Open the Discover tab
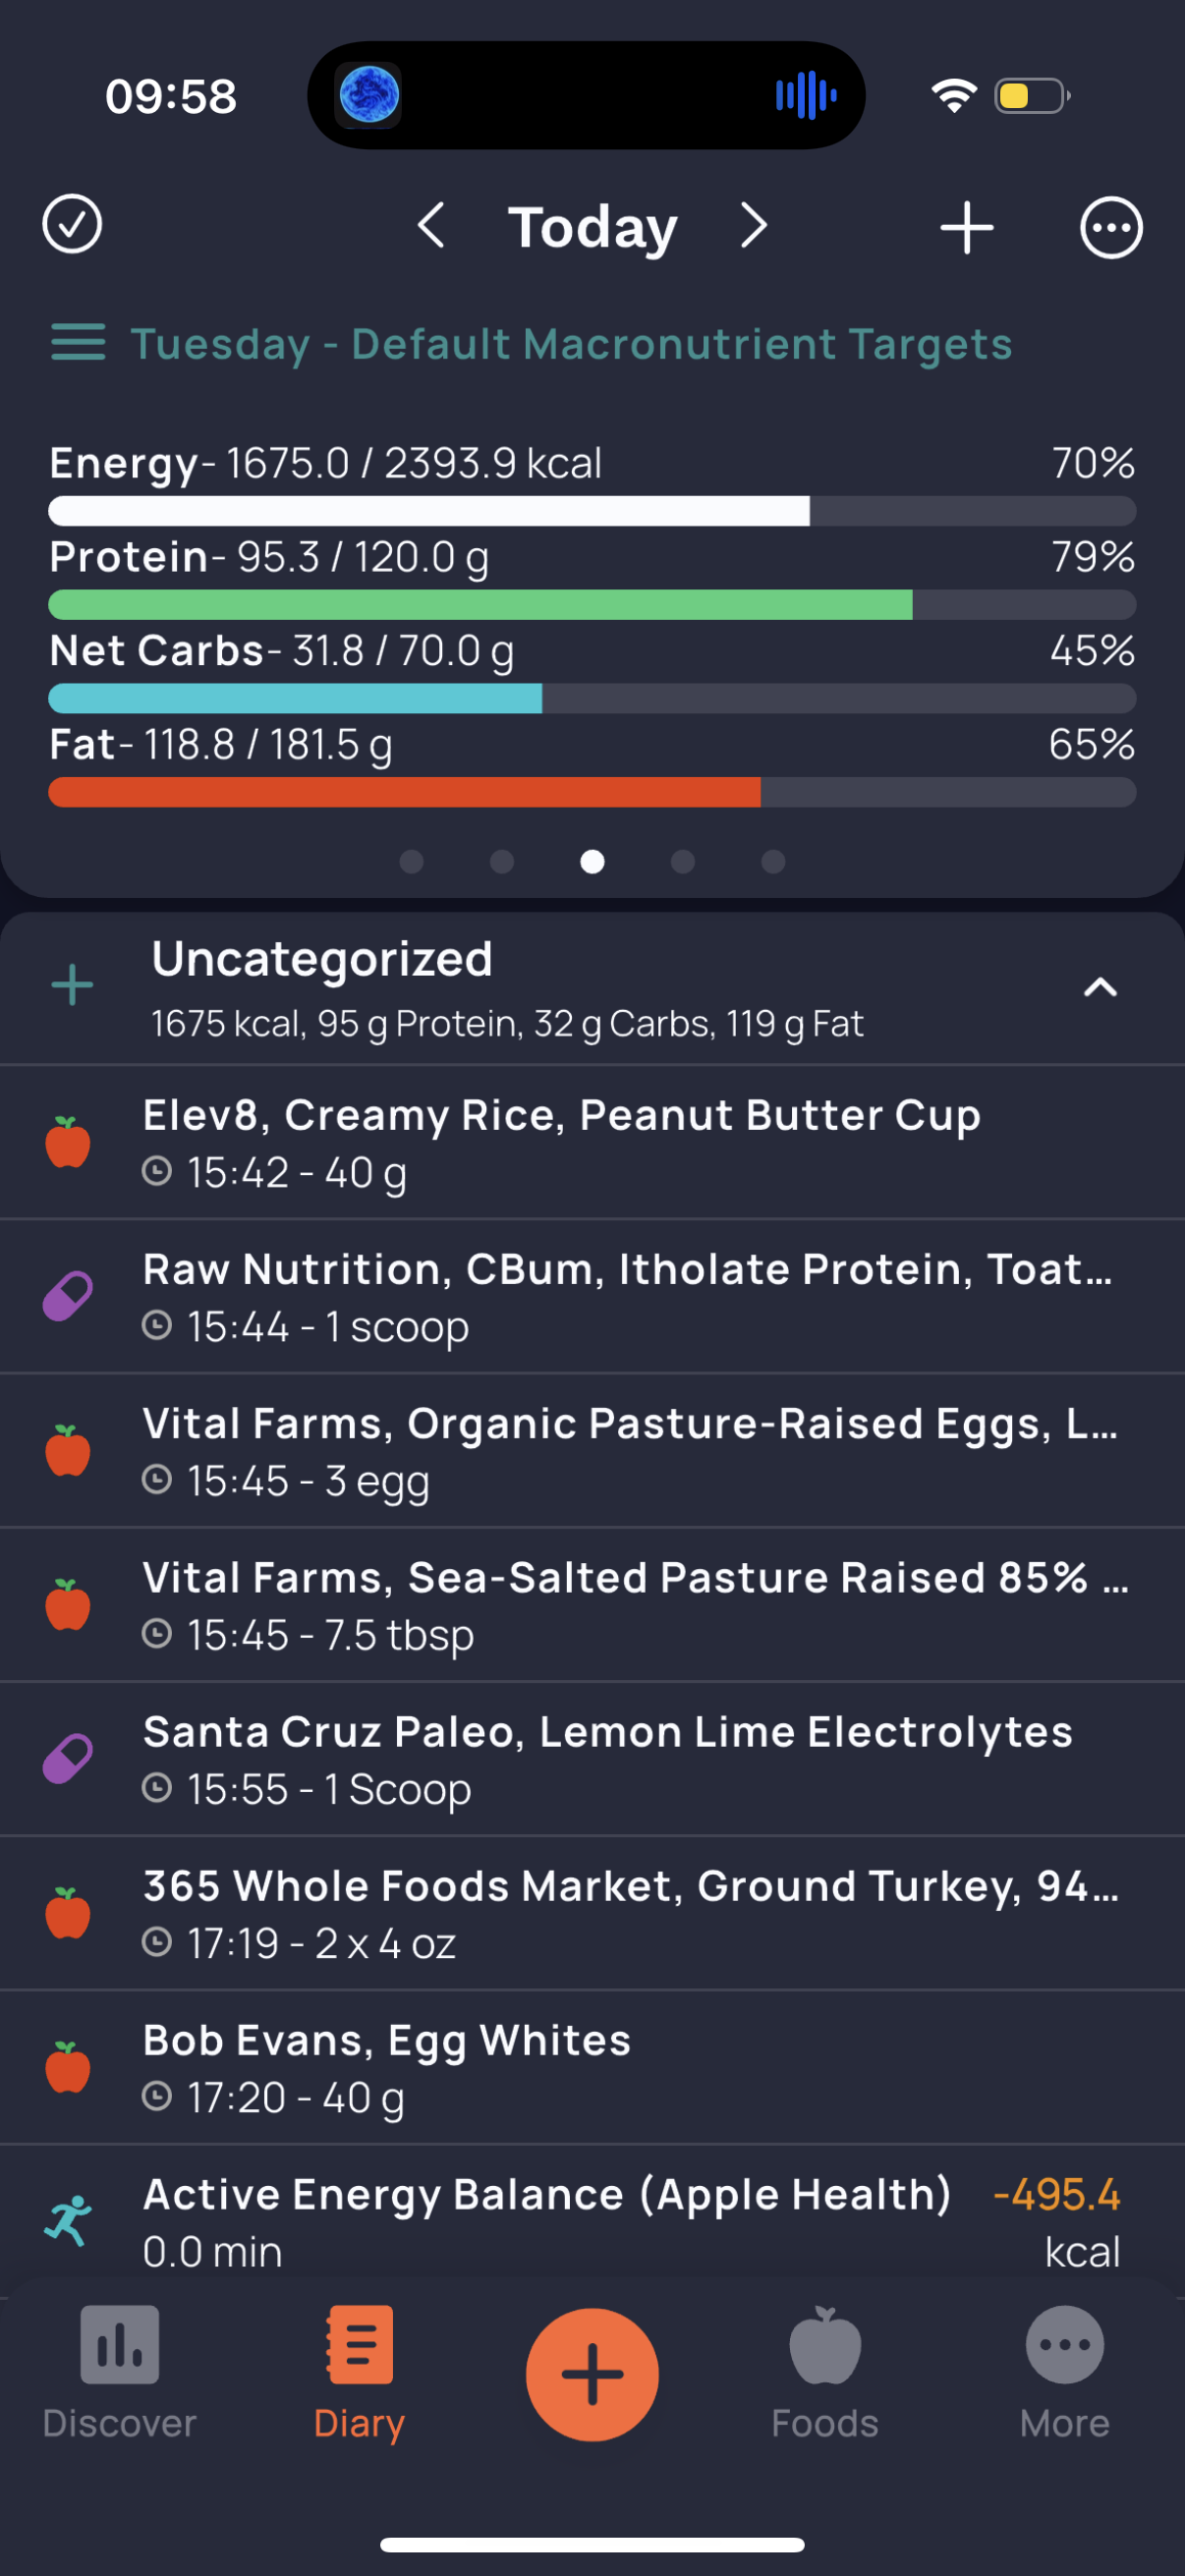 tap(119, 2372)
